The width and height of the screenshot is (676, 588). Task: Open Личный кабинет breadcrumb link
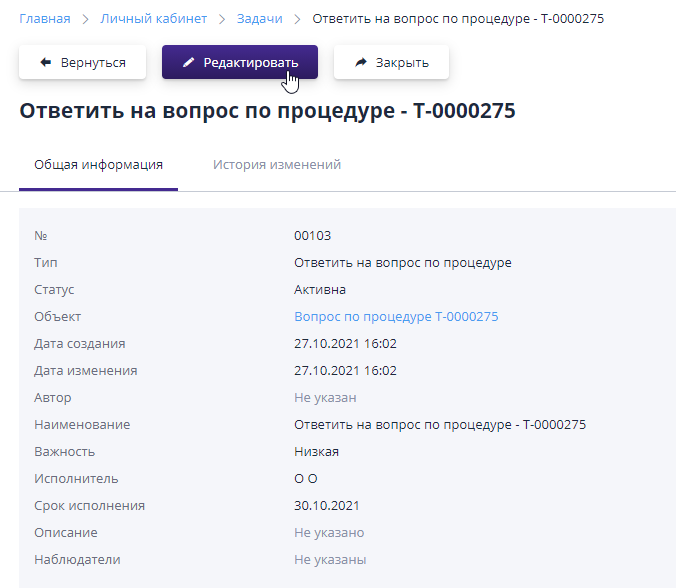pyautogui.click(x=153, y=19)
